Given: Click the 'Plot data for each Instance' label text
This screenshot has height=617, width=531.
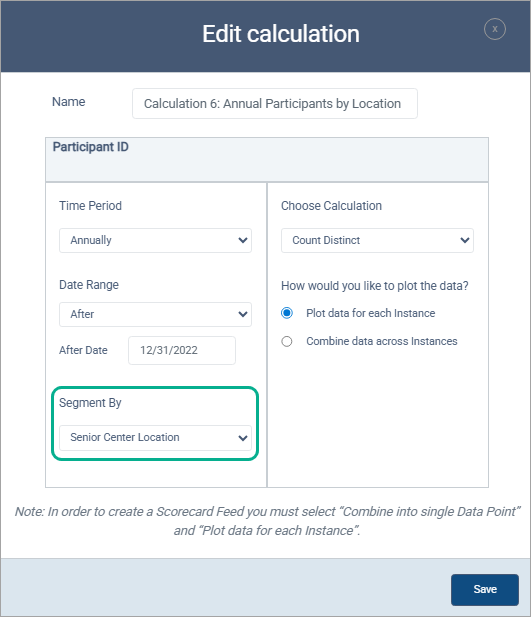Looking at the screenshot, I should [370, 313].
